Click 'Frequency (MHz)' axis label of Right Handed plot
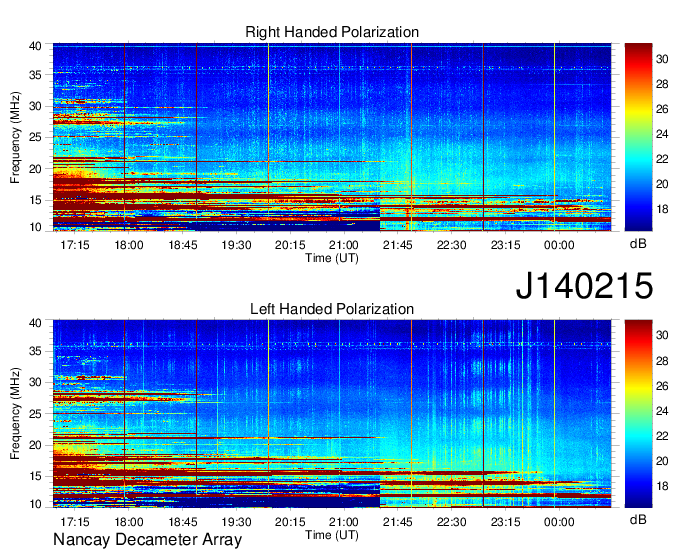This screenshot has height=552, width=680. coord(15,137)
